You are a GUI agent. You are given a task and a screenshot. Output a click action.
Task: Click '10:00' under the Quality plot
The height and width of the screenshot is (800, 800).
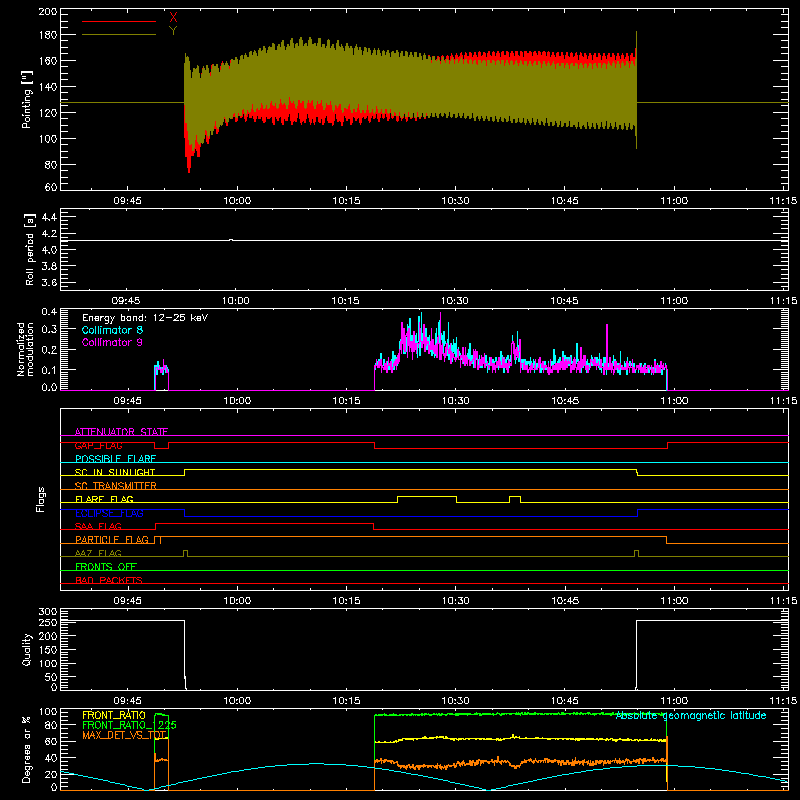[236, 701]
